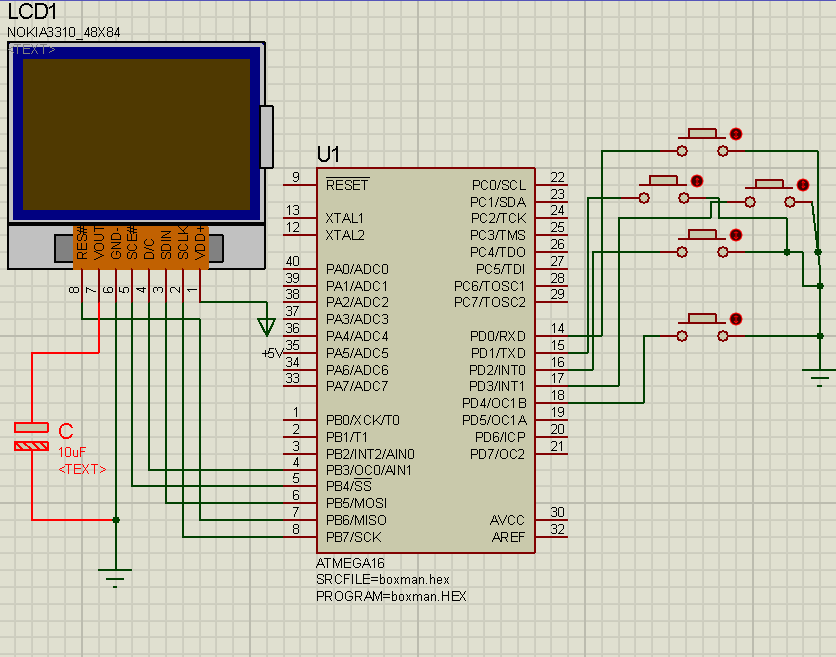Viewport: 836px width, 657px height.
Task: Click the push button wired to PD2/INT0
Action: point(702,244)
